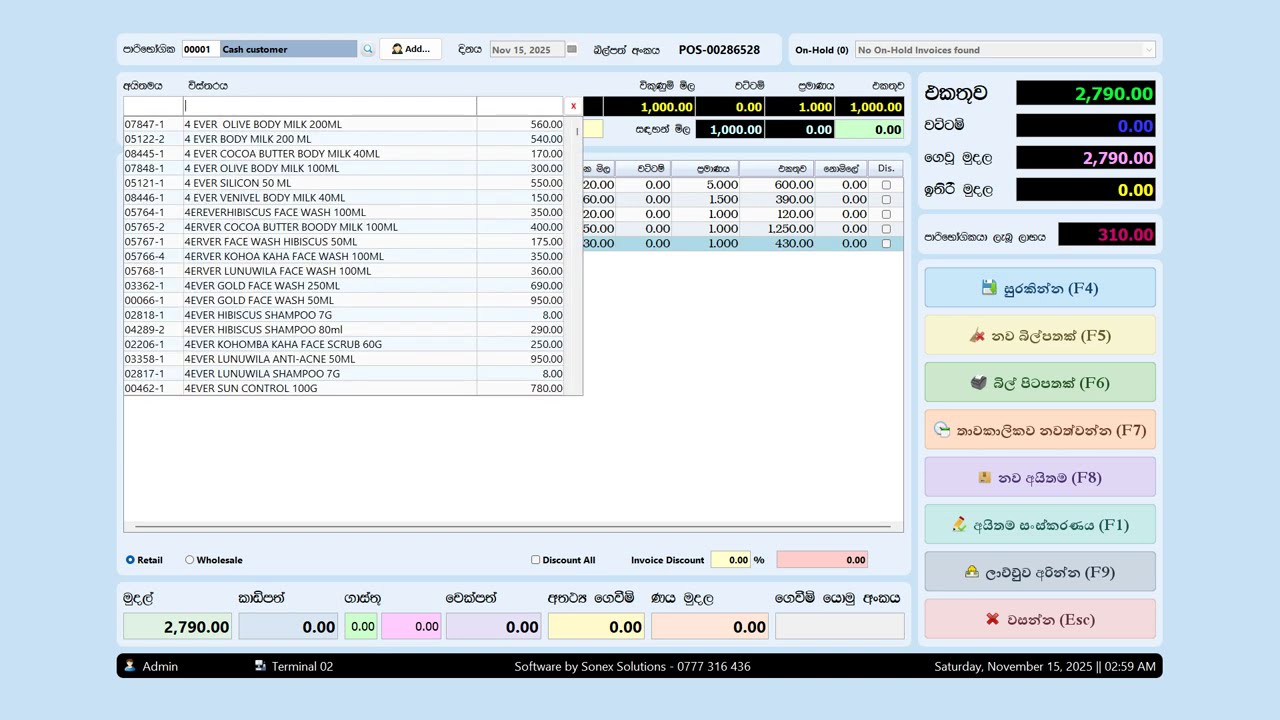The width and height of the screenshot is (1280, 720).
Task: Open the date calendar picker icon
Action: [572, 49]
